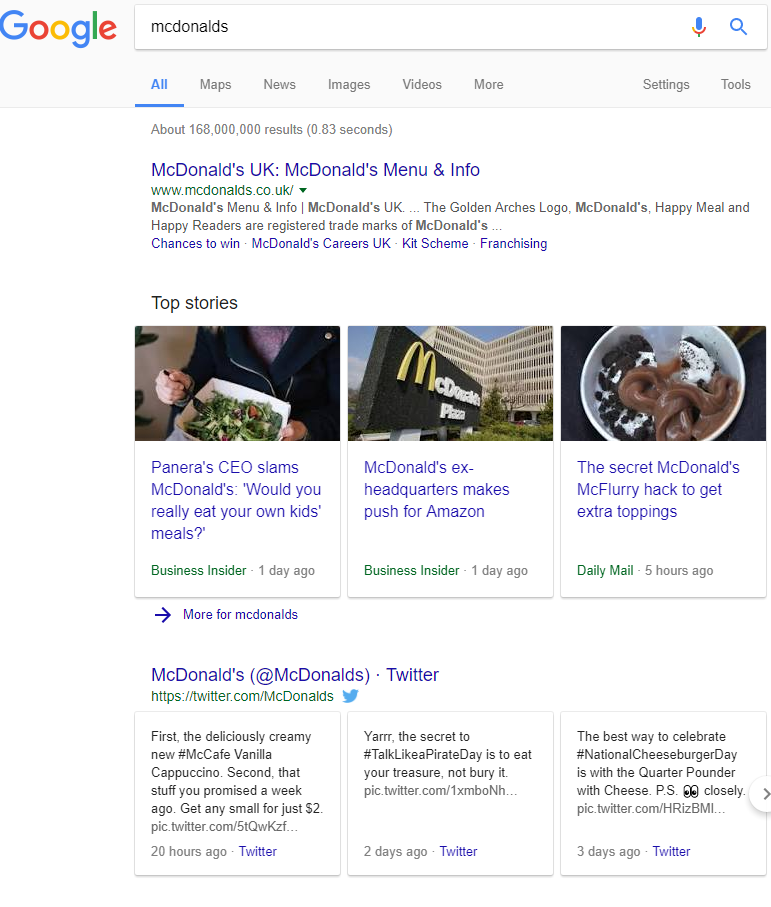771x907 pixels.
Task: Click More for mcdonalds link
Action: 240,614
